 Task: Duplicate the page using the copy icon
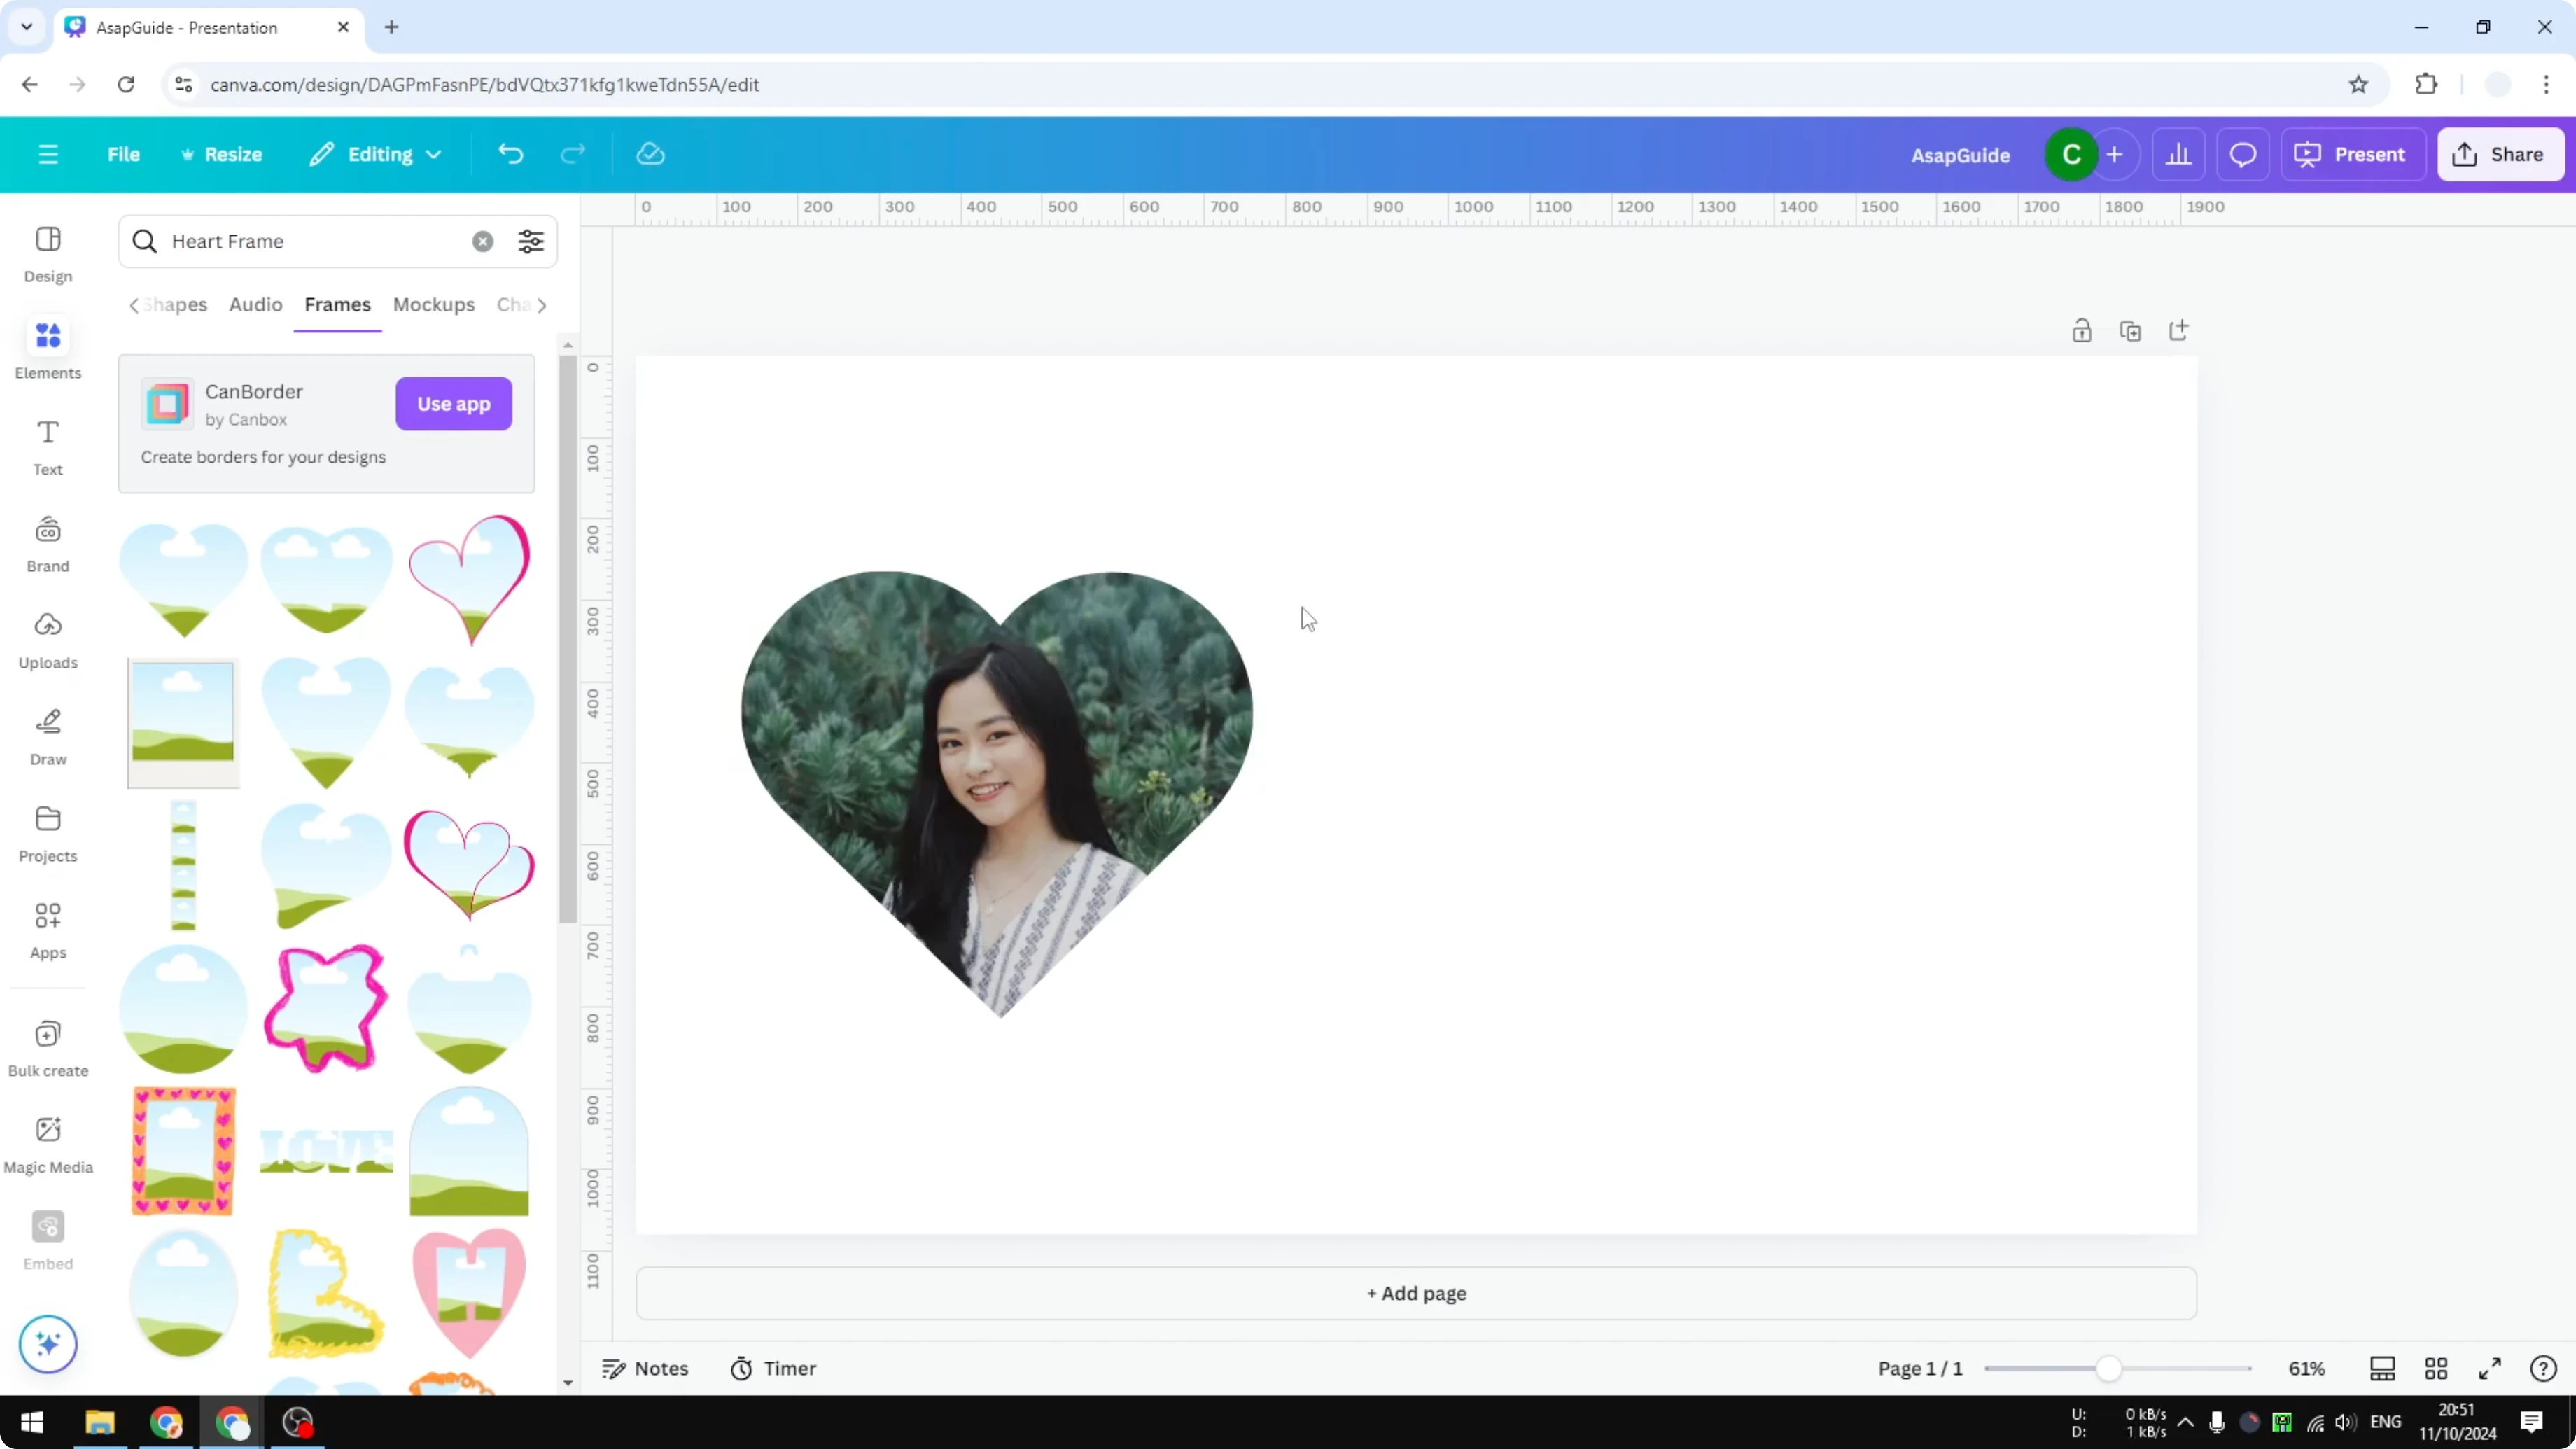[2131, 330]
